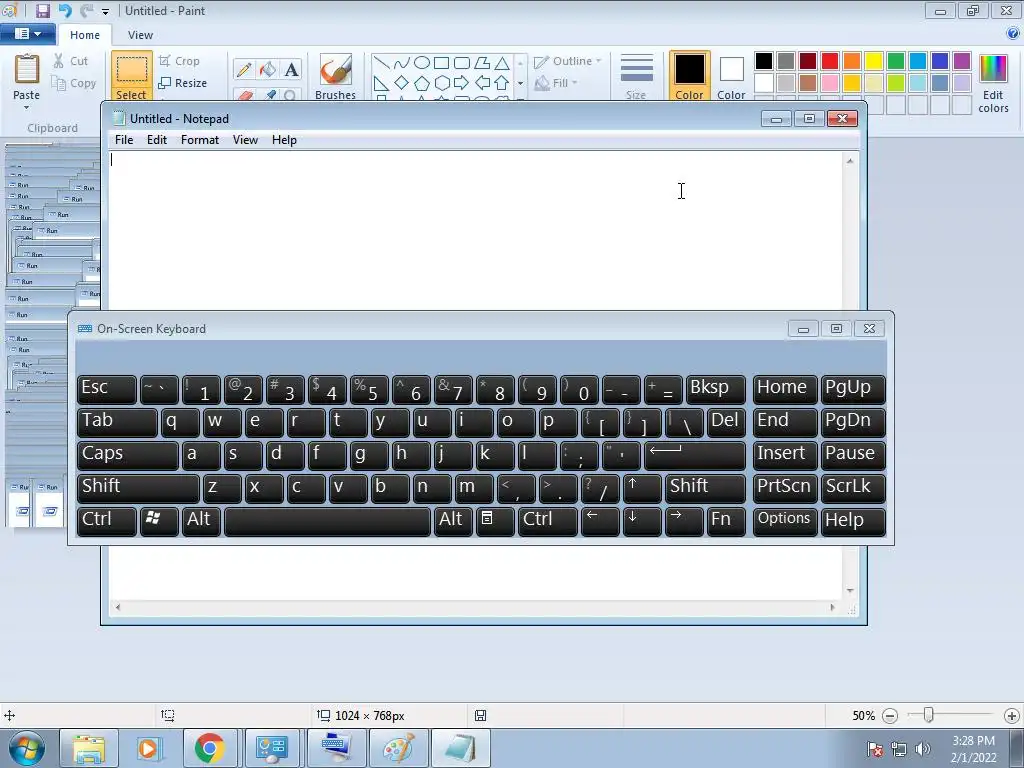
Task: Toggle the right Shift key on keyboard
Action: pos(705,488)
